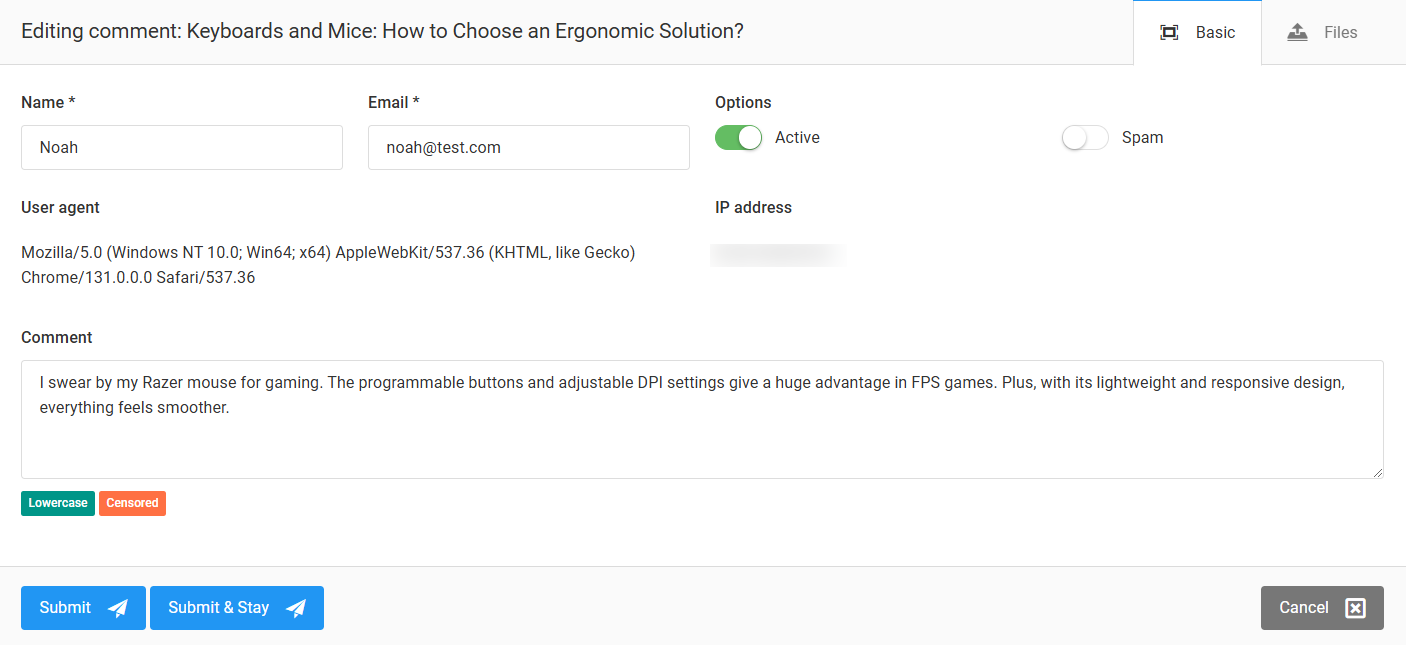Click the paper plane icon on Submit
This screenshot has height=645, width=1406.
click(x=118, y=608)
